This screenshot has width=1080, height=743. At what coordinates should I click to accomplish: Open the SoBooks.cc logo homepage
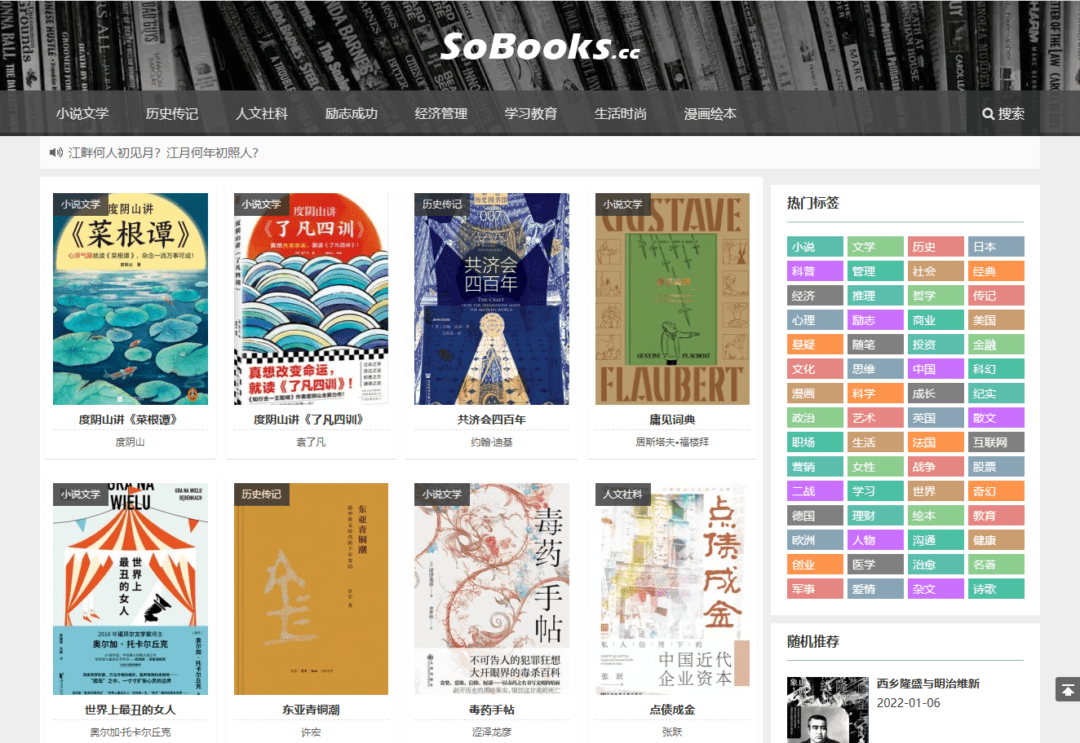pos(540,47)
